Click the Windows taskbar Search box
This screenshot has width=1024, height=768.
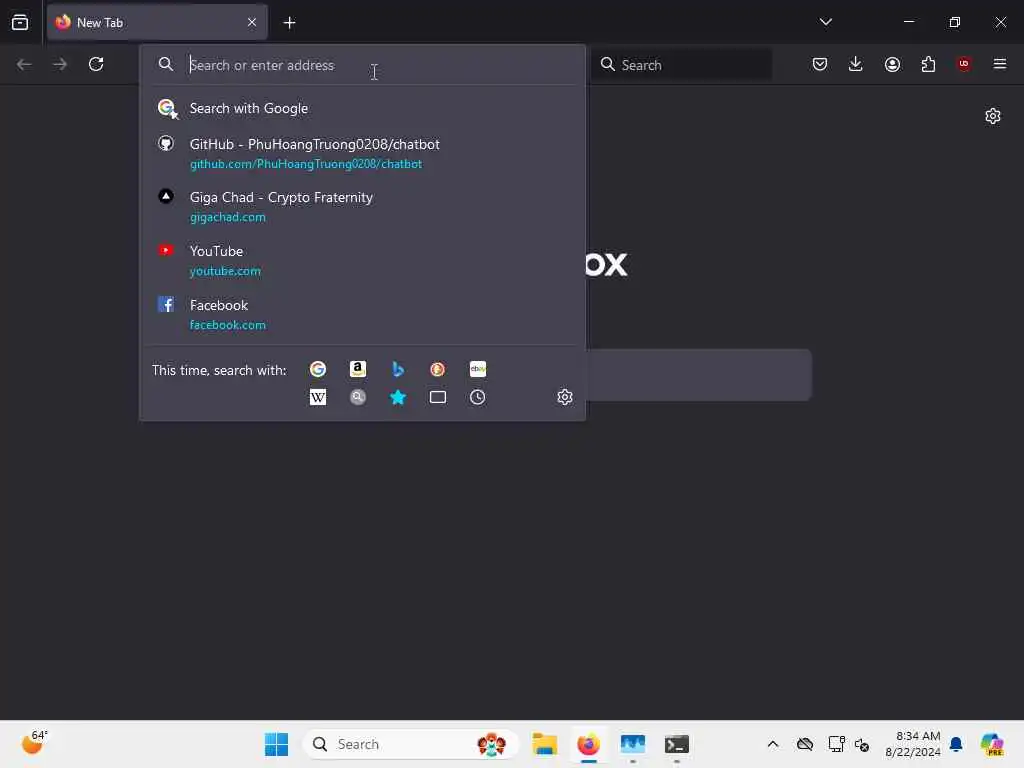[410, 744]
